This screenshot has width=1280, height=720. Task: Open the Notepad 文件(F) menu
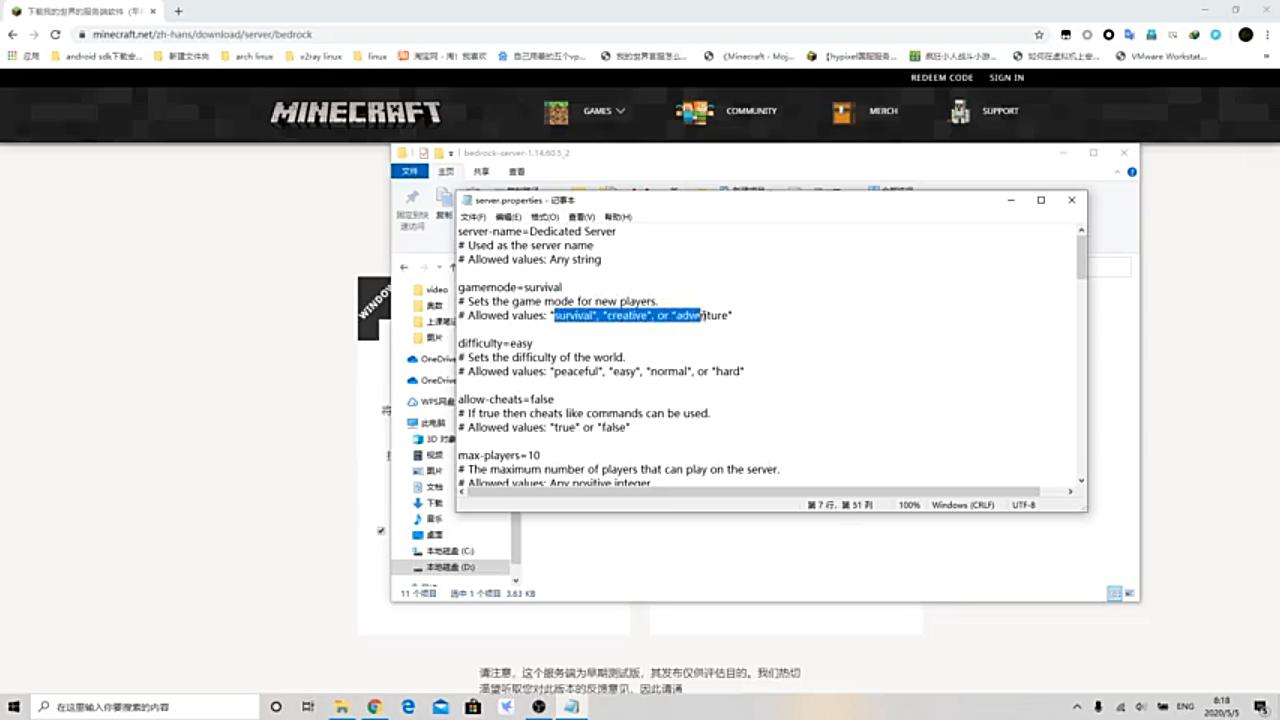tap(472, 217)
